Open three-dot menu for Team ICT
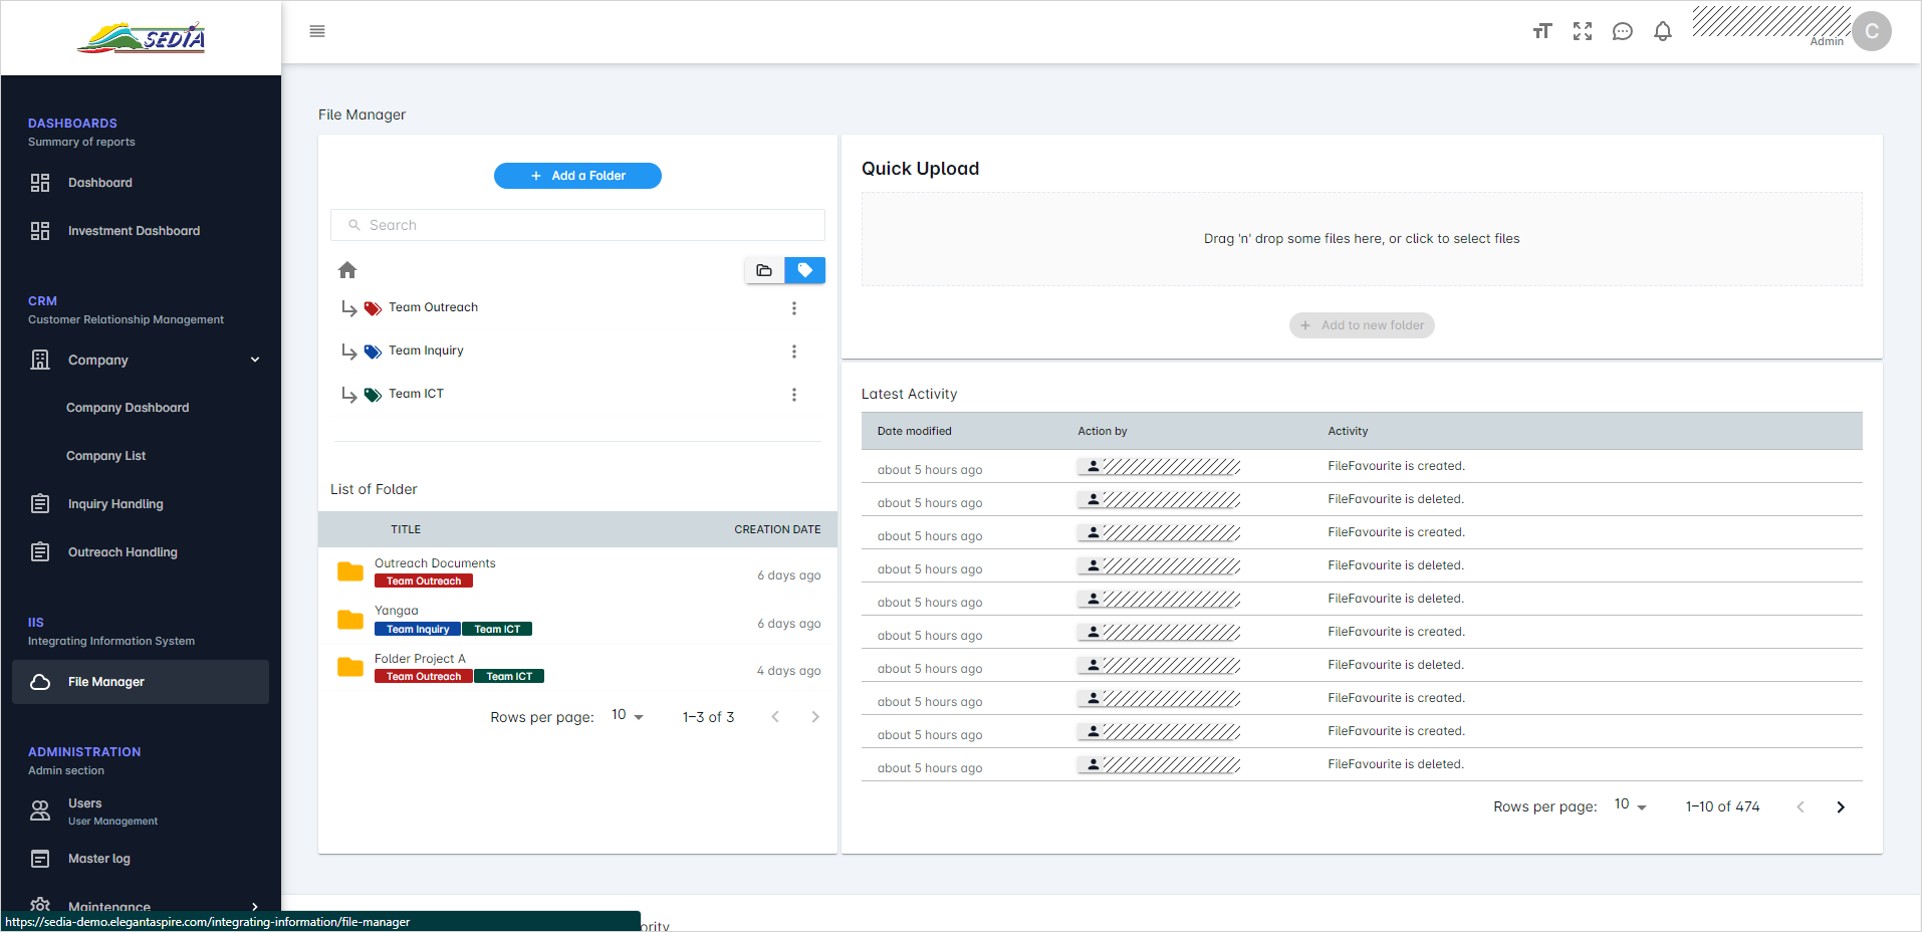 pos(794,395)
